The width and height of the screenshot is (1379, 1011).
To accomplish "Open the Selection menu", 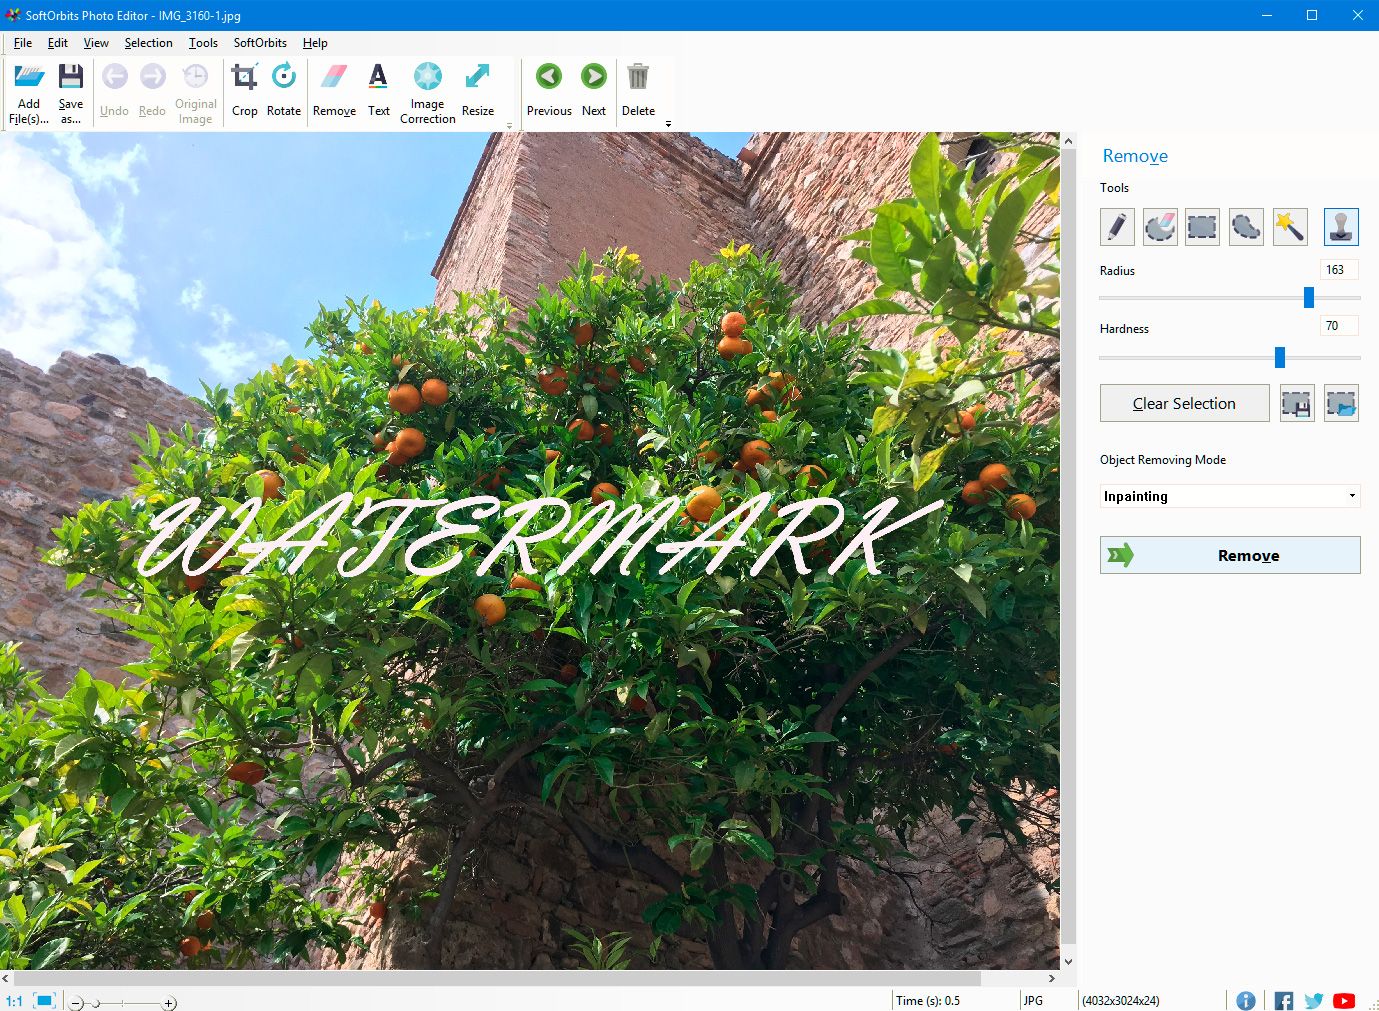I will tap(148, 43).
